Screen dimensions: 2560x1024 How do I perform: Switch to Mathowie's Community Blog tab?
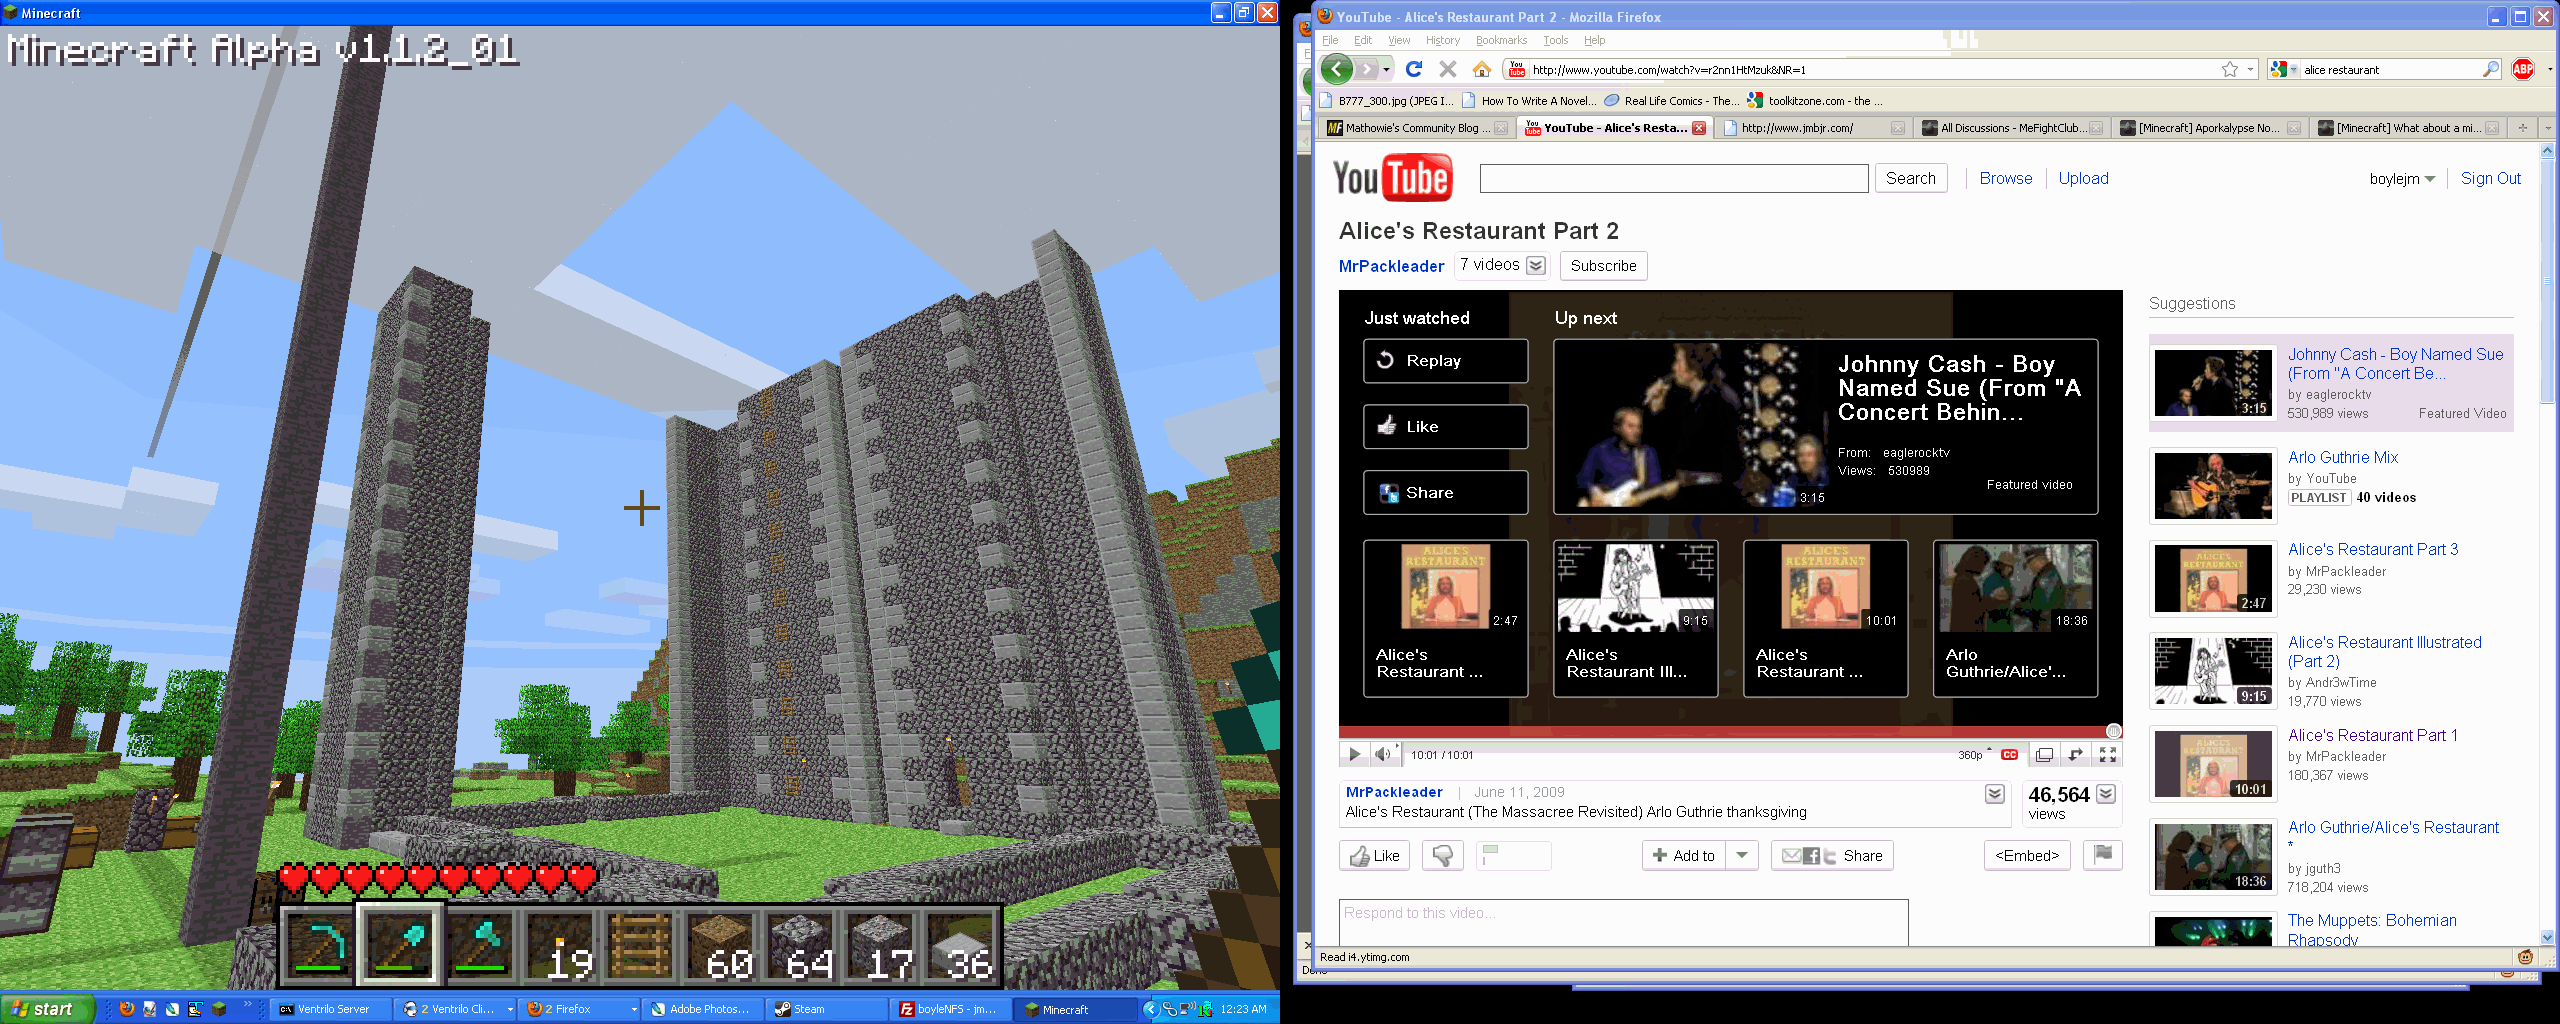(1417, 128)
